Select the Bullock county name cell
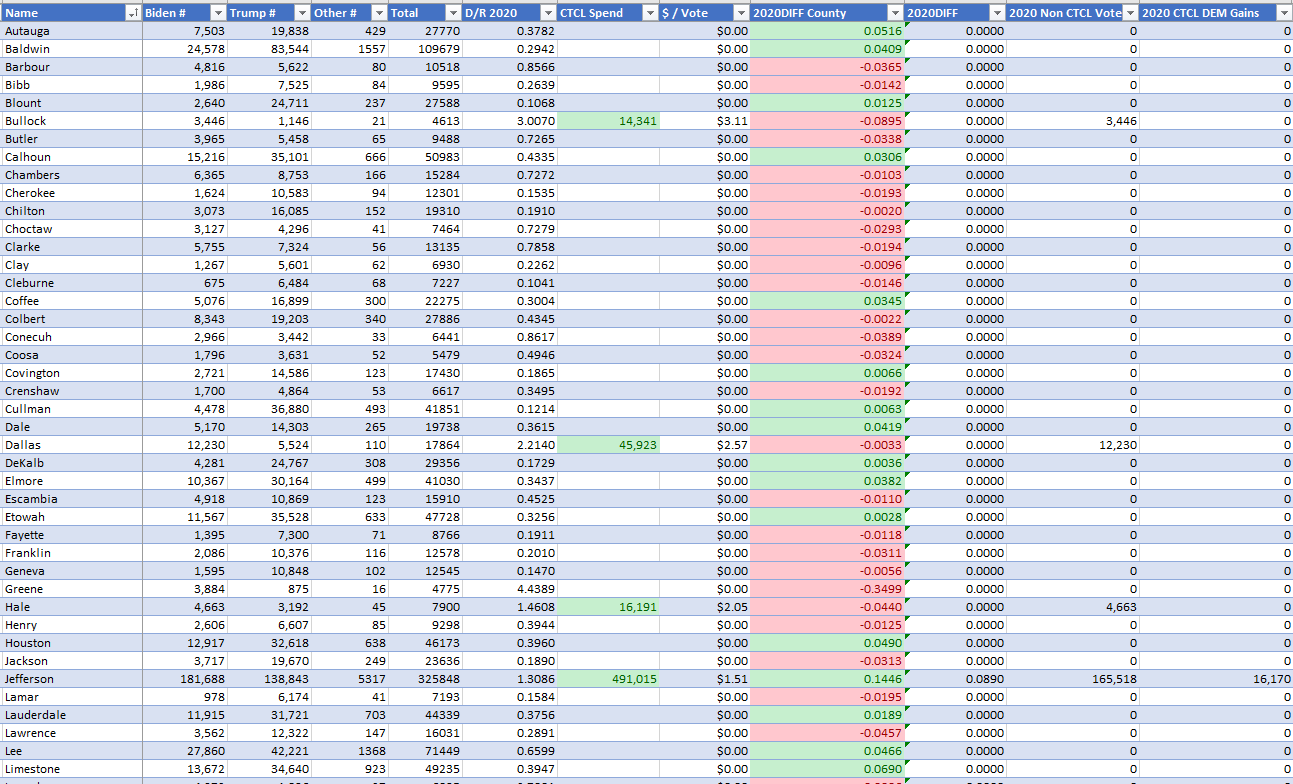This screenshot has height=784, width=1293. [71, 121]
